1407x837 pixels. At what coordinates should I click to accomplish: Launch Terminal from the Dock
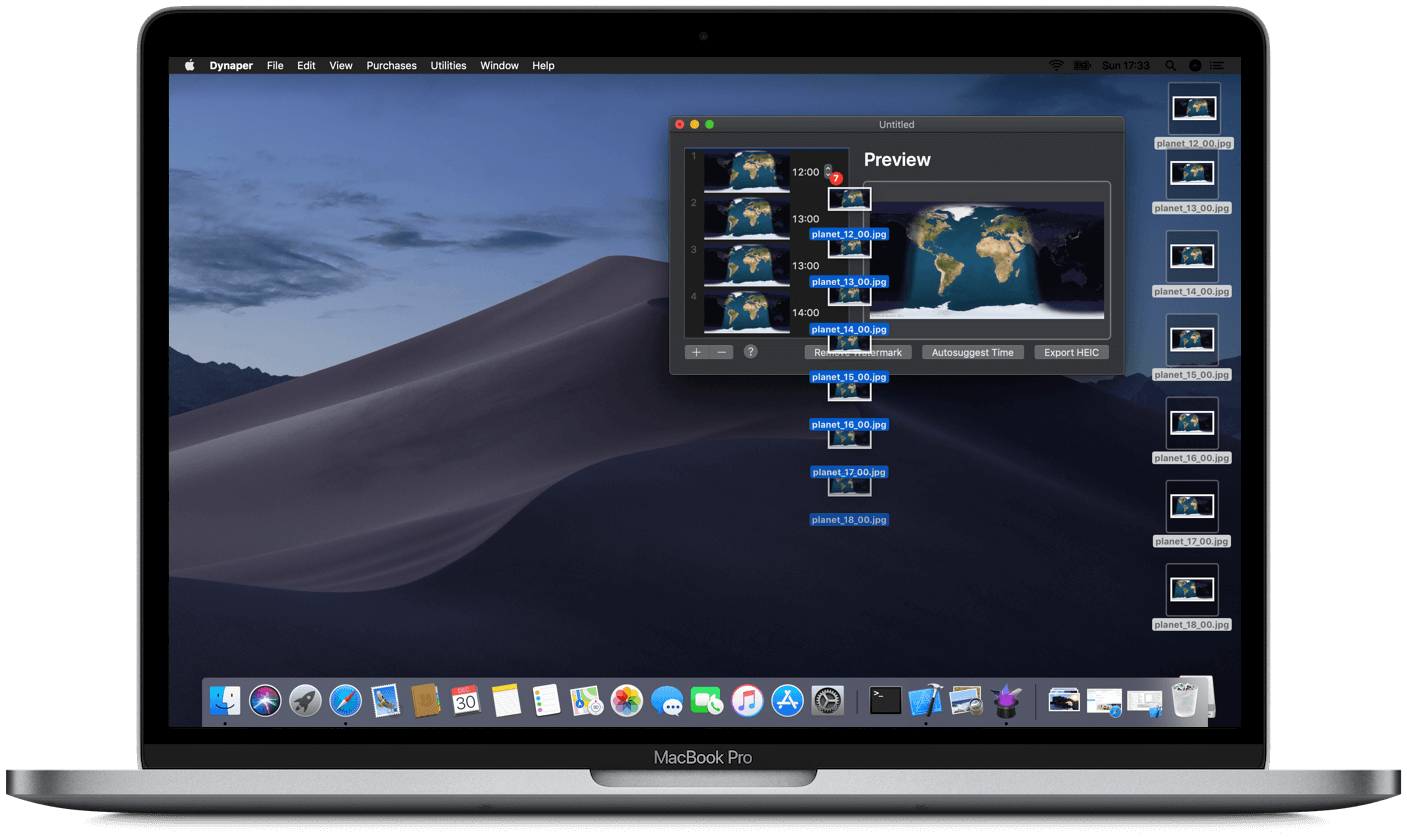coord(884,700)
